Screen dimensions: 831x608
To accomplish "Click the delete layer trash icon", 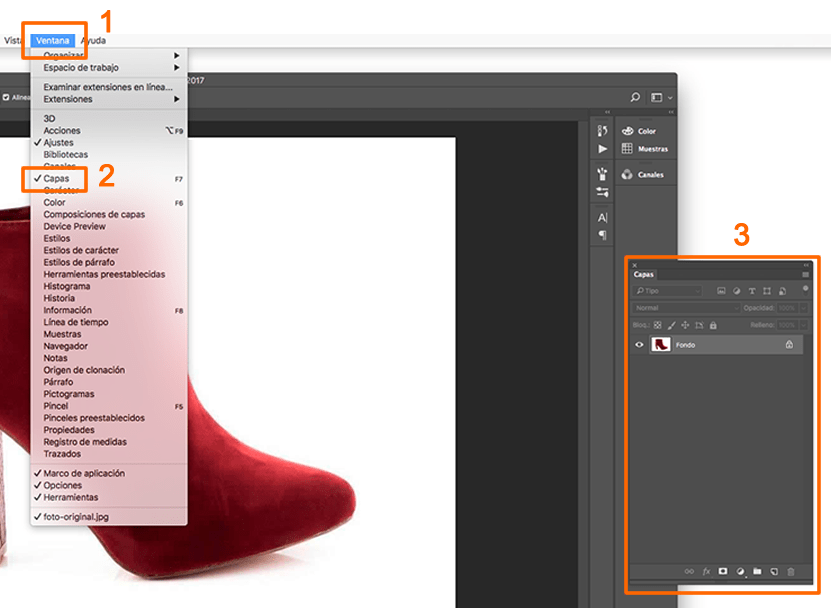I will [791, 571].
